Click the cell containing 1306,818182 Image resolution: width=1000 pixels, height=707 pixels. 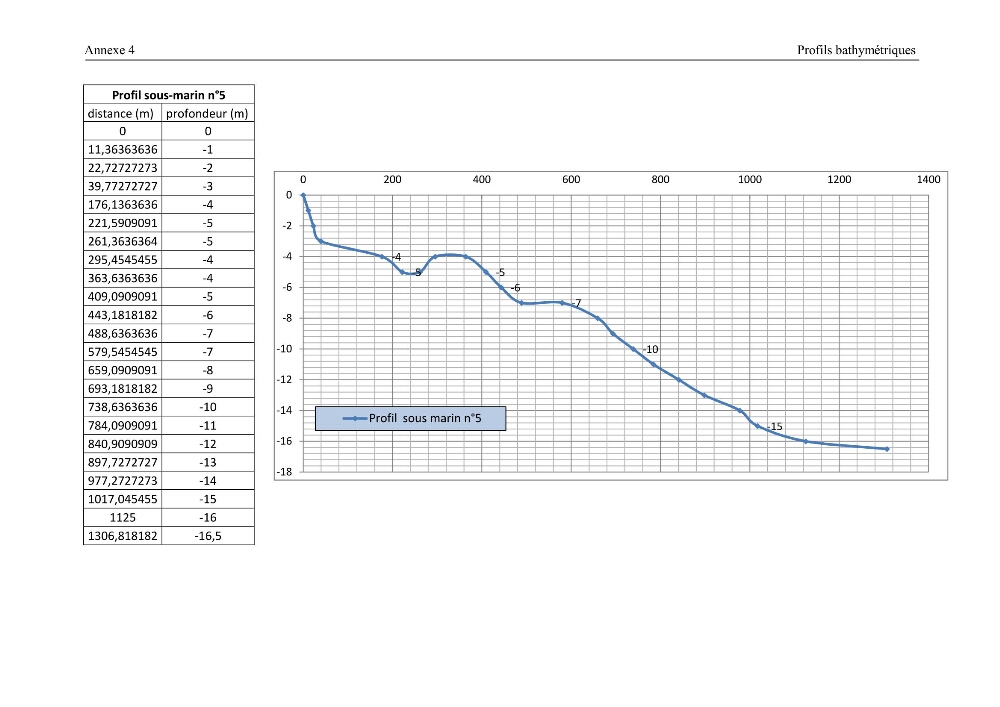pyautogui.click(x=122, y=536)
